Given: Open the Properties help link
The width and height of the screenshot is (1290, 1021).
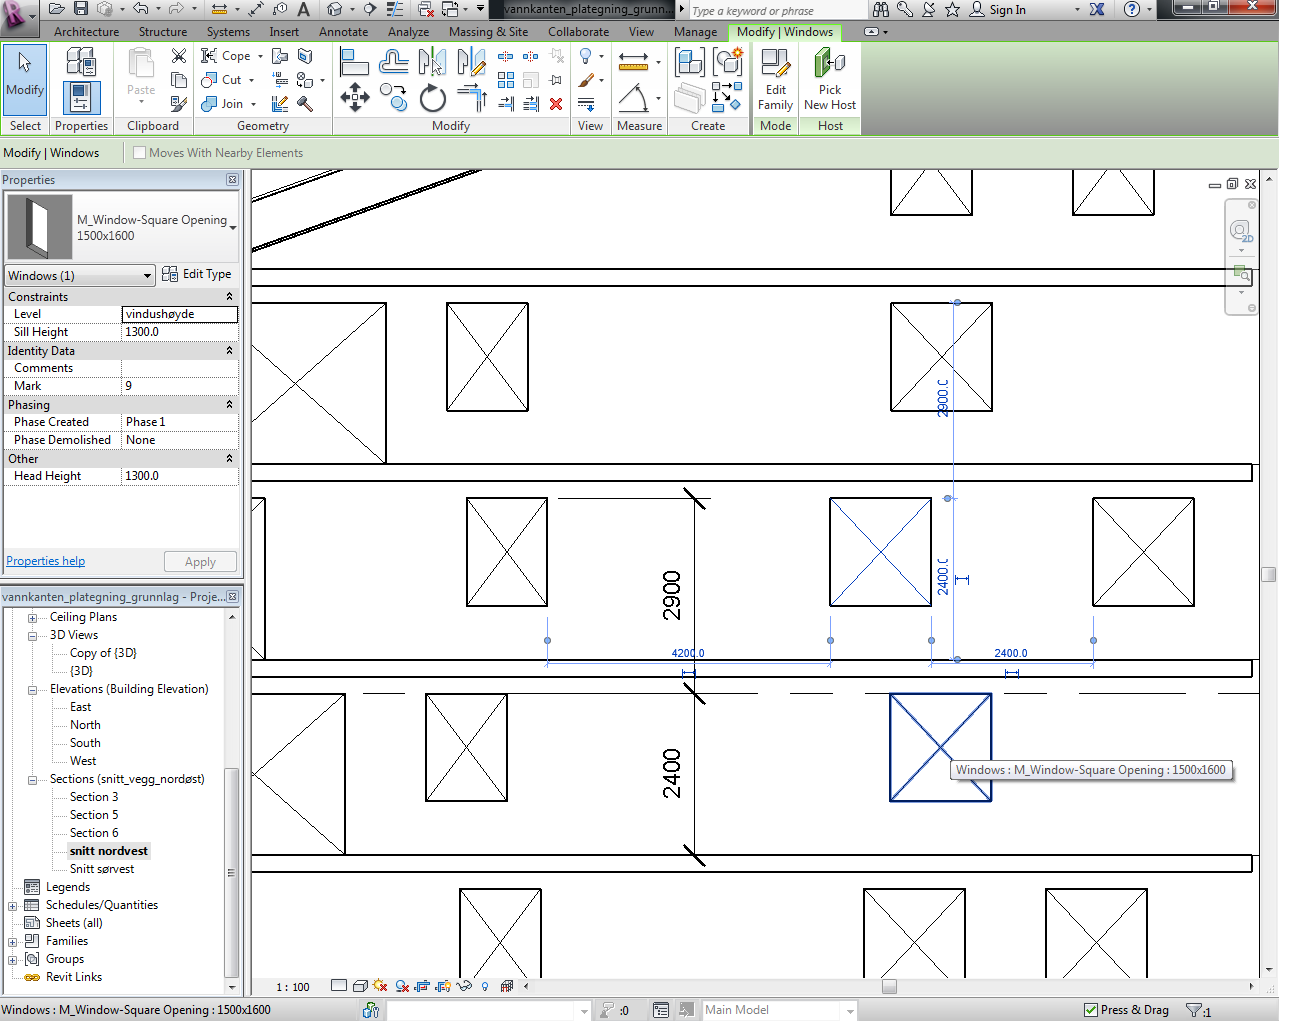Looking at the screenshot, I should pos(46,561).
